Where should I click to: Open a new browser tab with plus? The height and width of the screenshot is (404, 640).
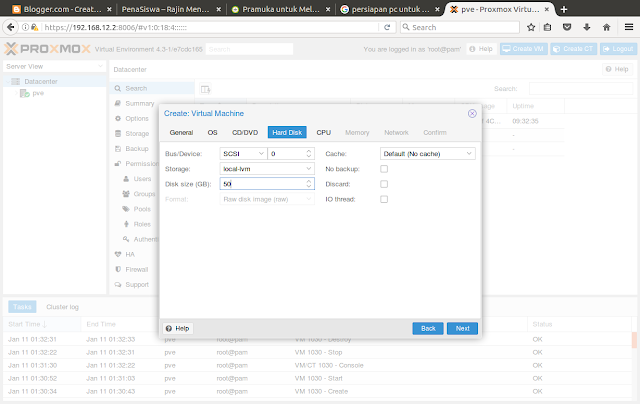point(564,9)
